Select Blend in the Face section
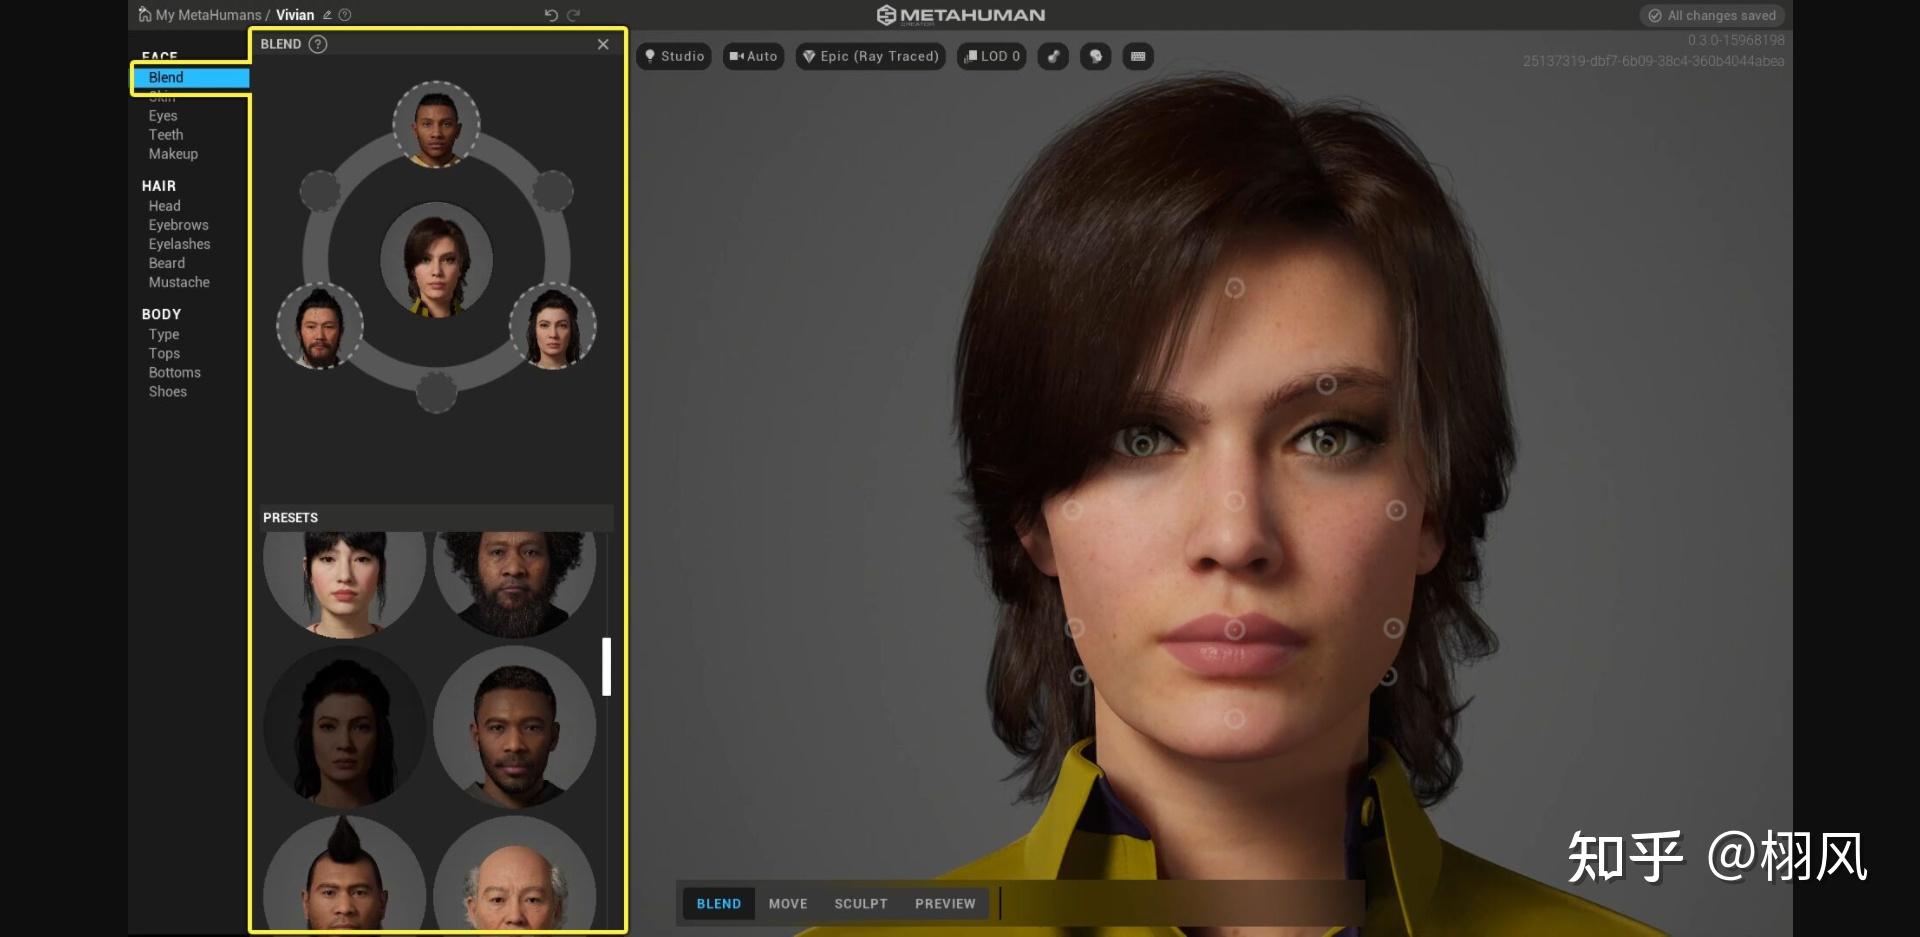 click(191, 78)
